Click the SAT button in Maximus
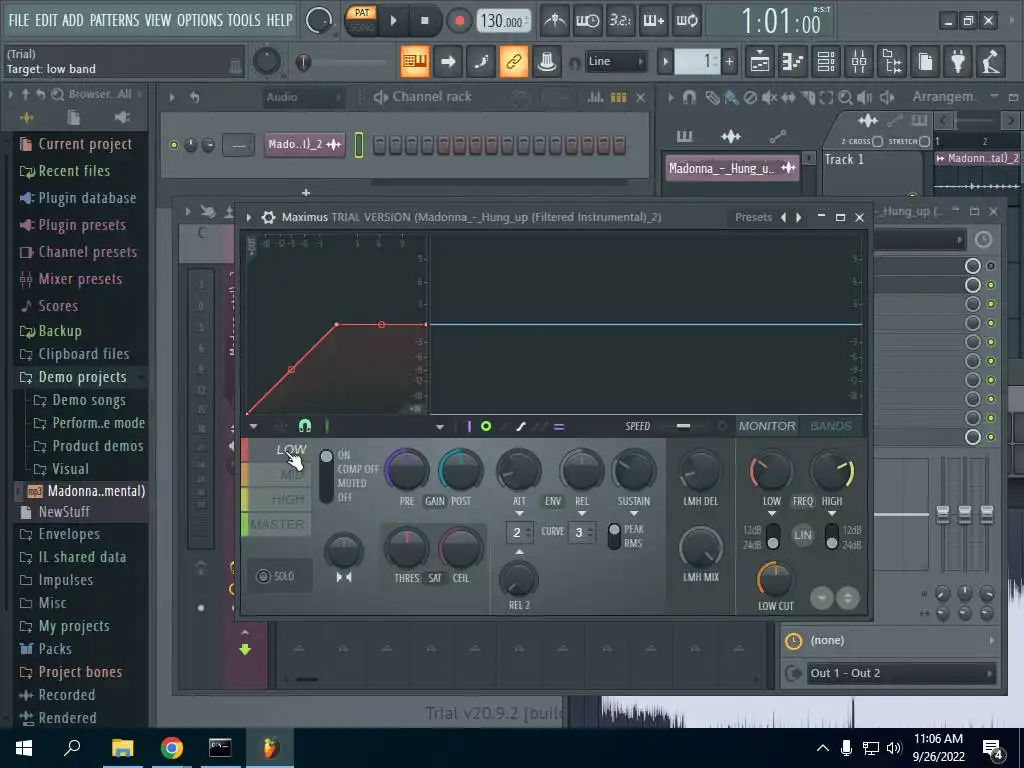This screenshot has width=1024, height=768. point(434,578)
